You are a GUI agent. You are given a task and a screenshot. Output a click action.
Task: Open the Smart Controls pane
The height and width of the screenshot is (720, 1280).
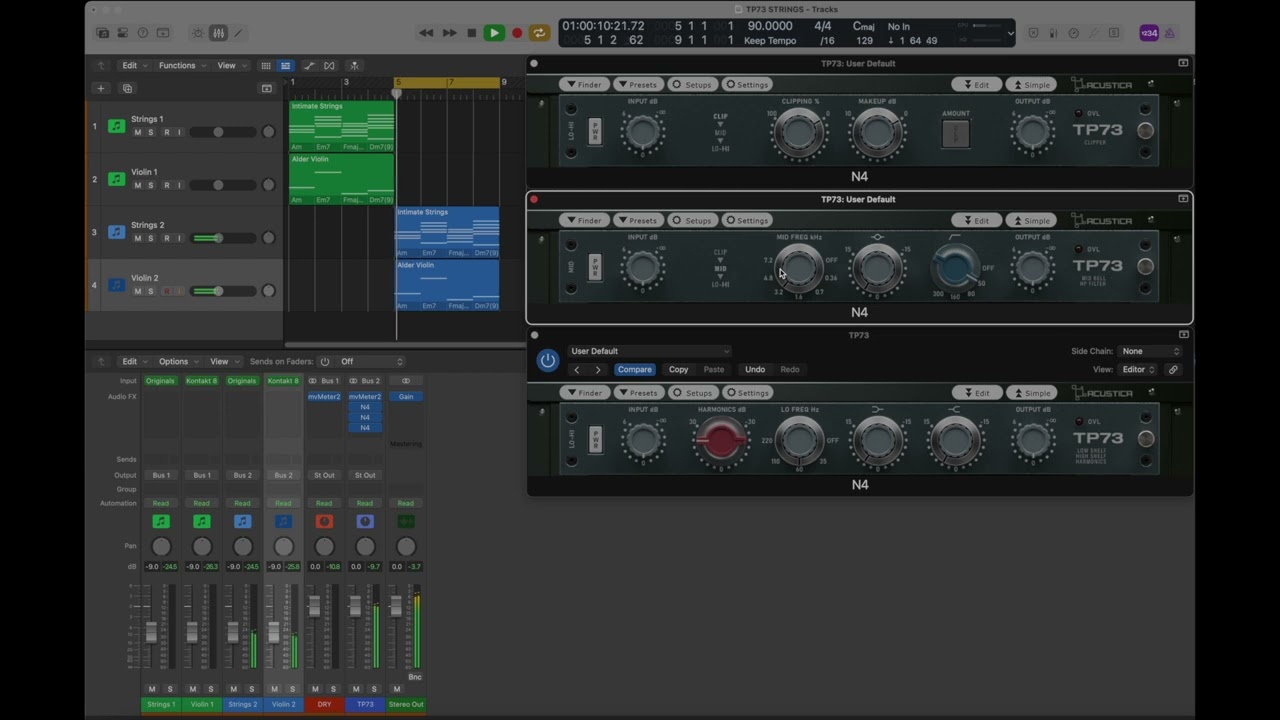198,33
